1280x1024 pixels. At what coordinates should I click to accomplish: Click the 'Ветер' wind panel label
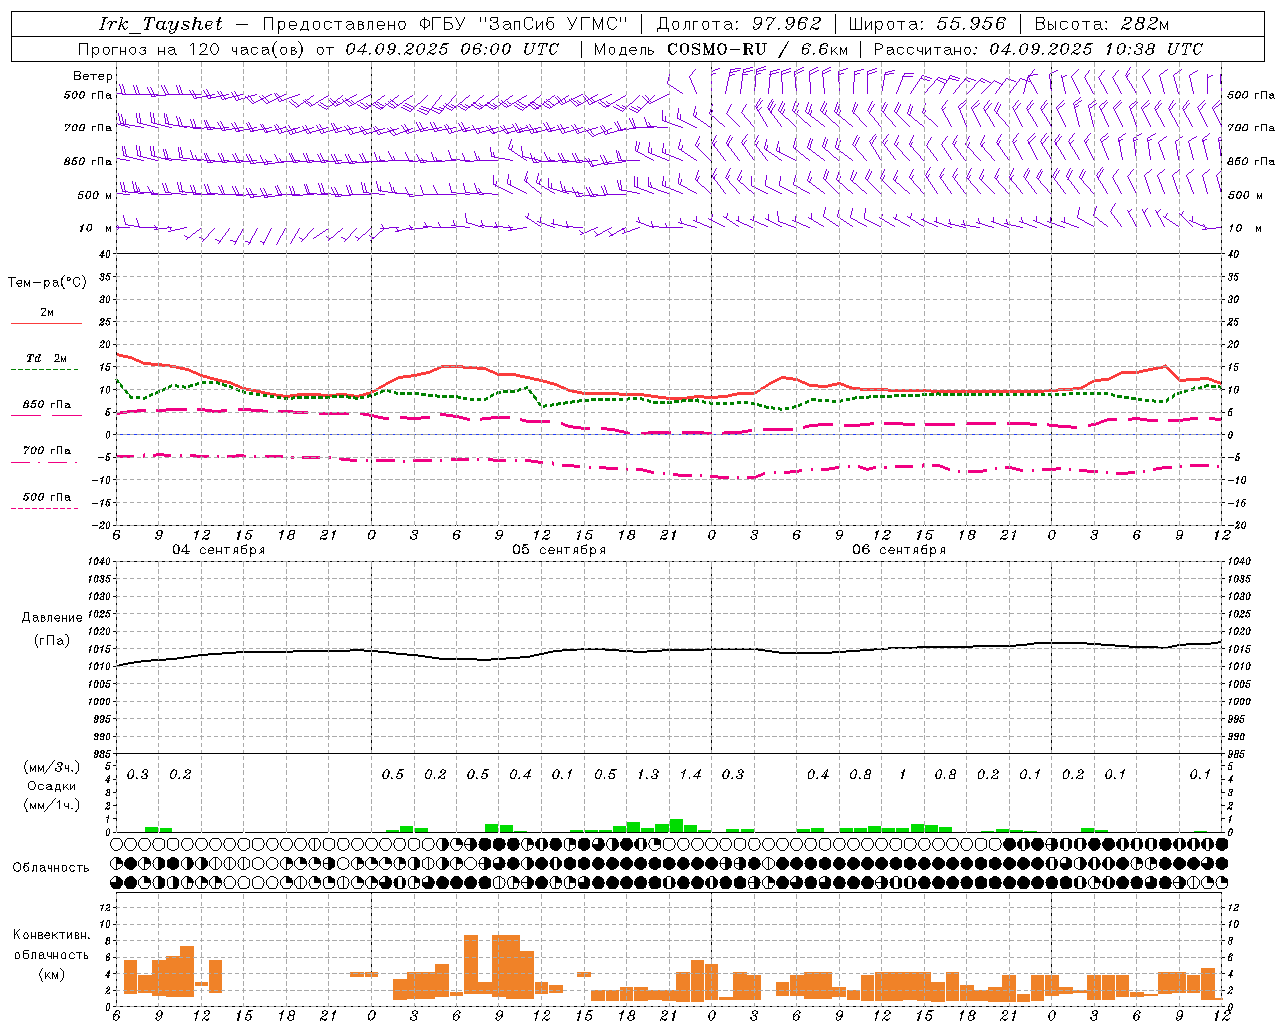[x=92, y=76]
